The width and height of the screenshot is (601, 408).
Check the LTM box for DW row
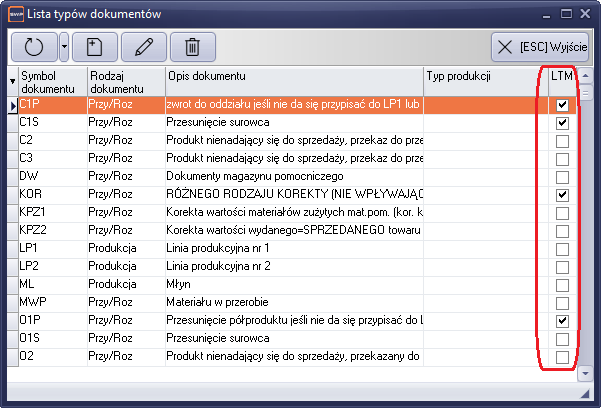(x=563, y=176)
